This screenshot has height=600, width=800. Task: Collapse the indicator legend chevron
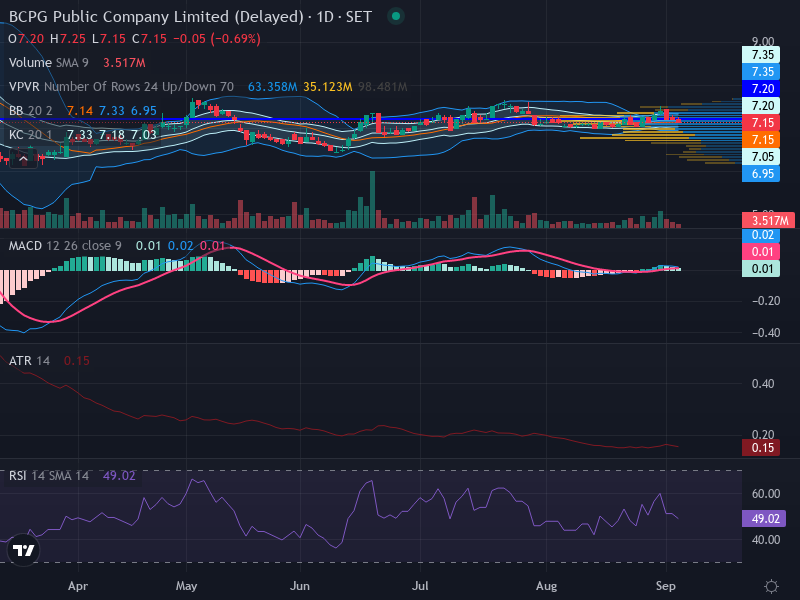(23, 160)
